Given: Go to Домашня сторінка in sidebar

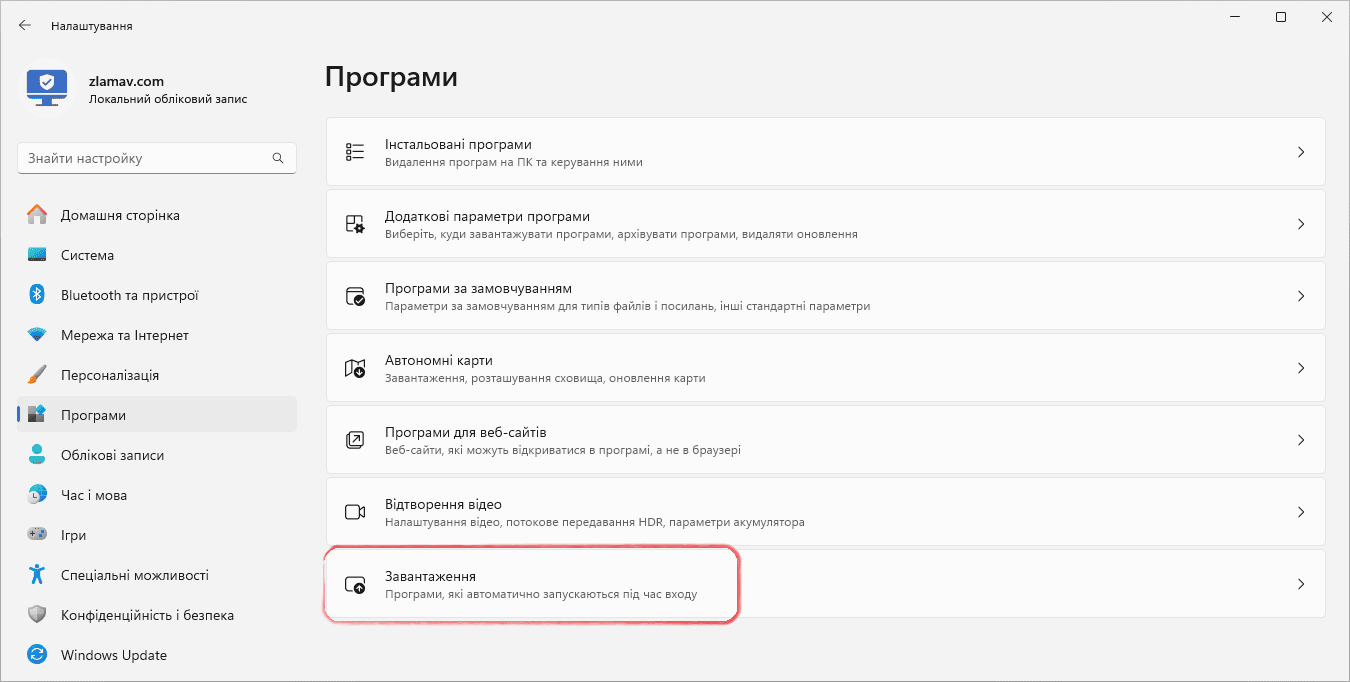Looking at the screenshot, I should point(120,215).
